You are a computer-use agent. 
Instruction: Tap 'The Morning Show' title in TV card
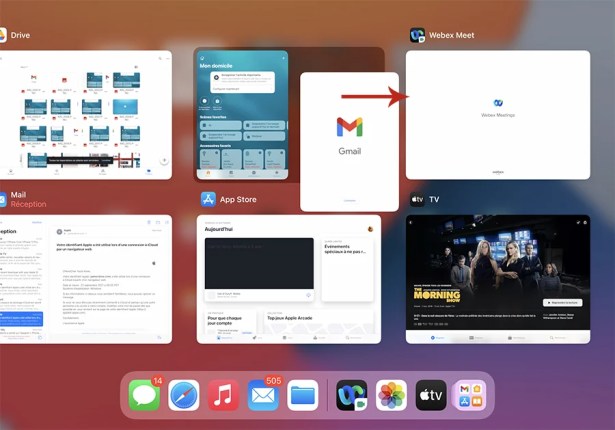pyautogui.click(x=437, y=295)
